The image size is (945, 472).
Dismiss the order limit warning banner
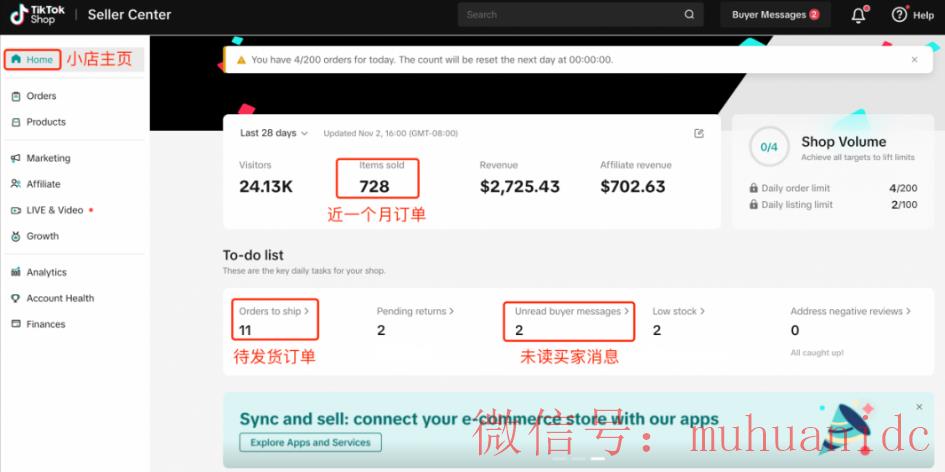914,60
